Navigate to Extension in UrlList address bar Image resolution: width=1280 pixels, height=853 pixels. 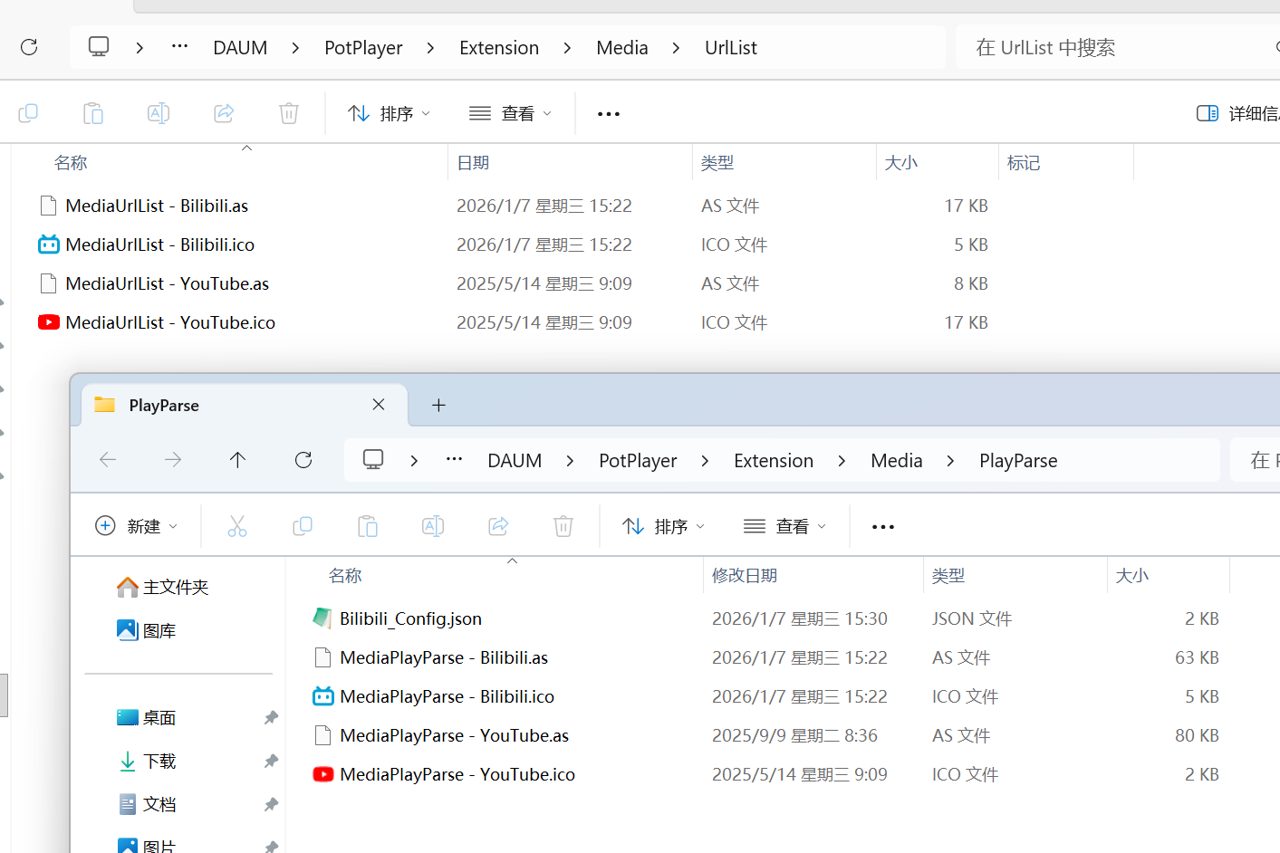click(499, 47)
